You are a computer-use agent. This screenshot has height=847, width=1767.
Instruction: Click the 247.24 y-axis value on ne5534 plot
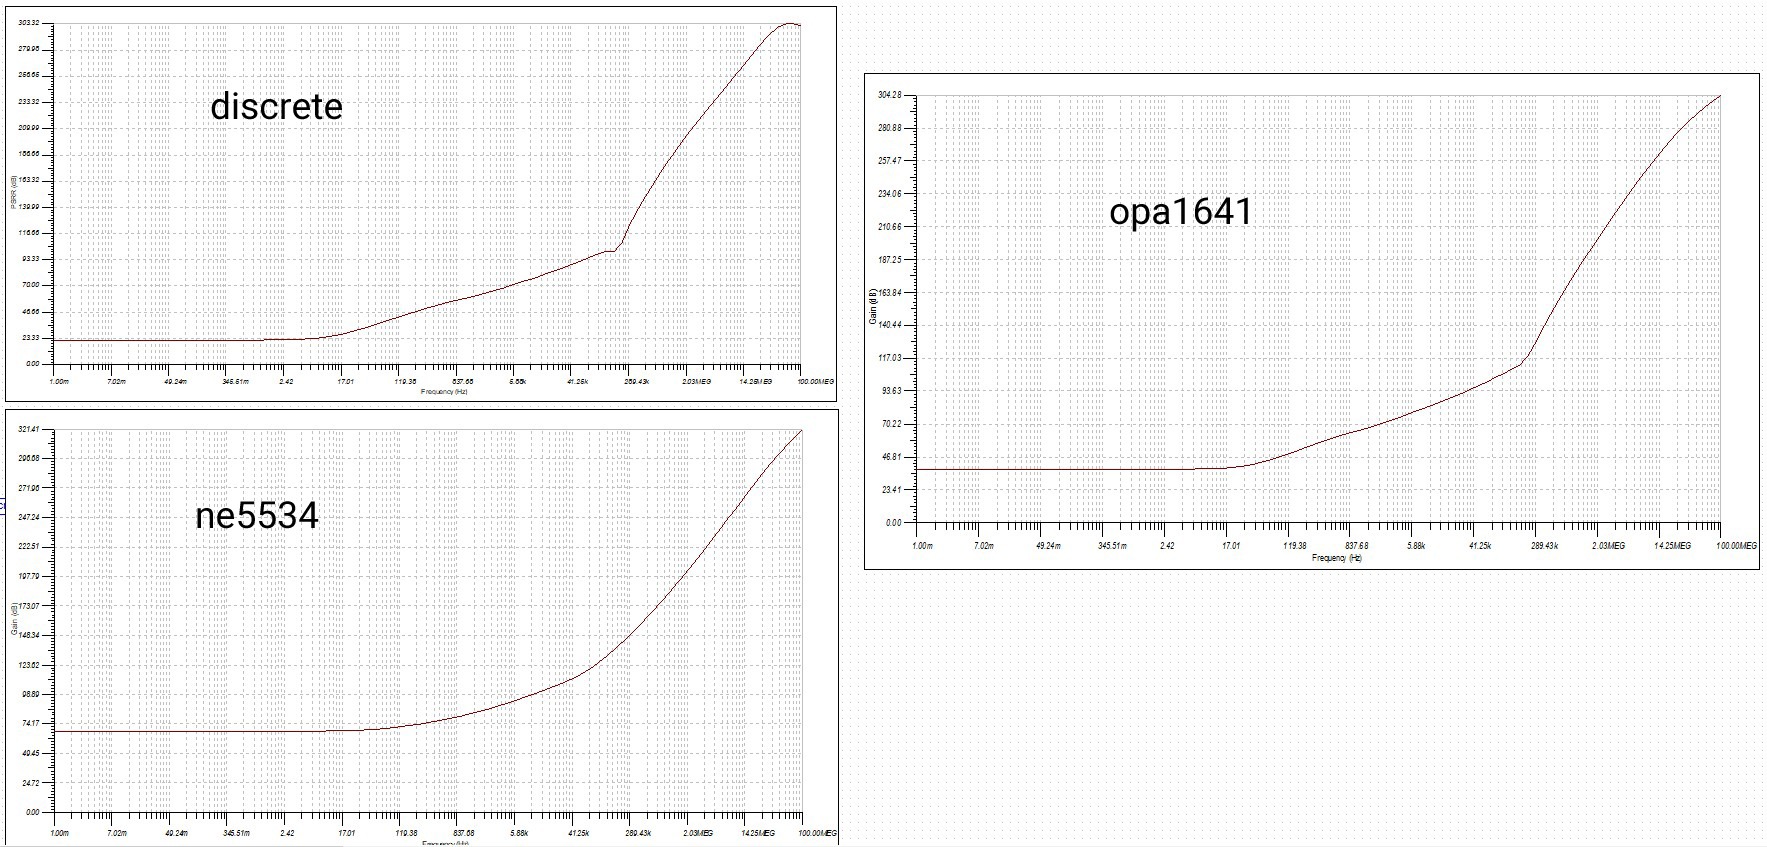click(x=29, y=517)
